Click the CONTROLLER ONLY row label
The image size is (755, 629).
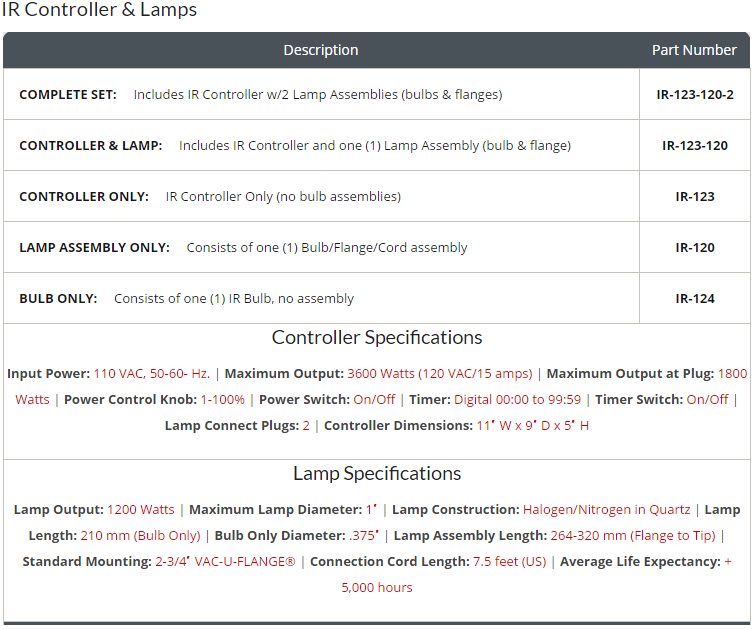point(84,197)
